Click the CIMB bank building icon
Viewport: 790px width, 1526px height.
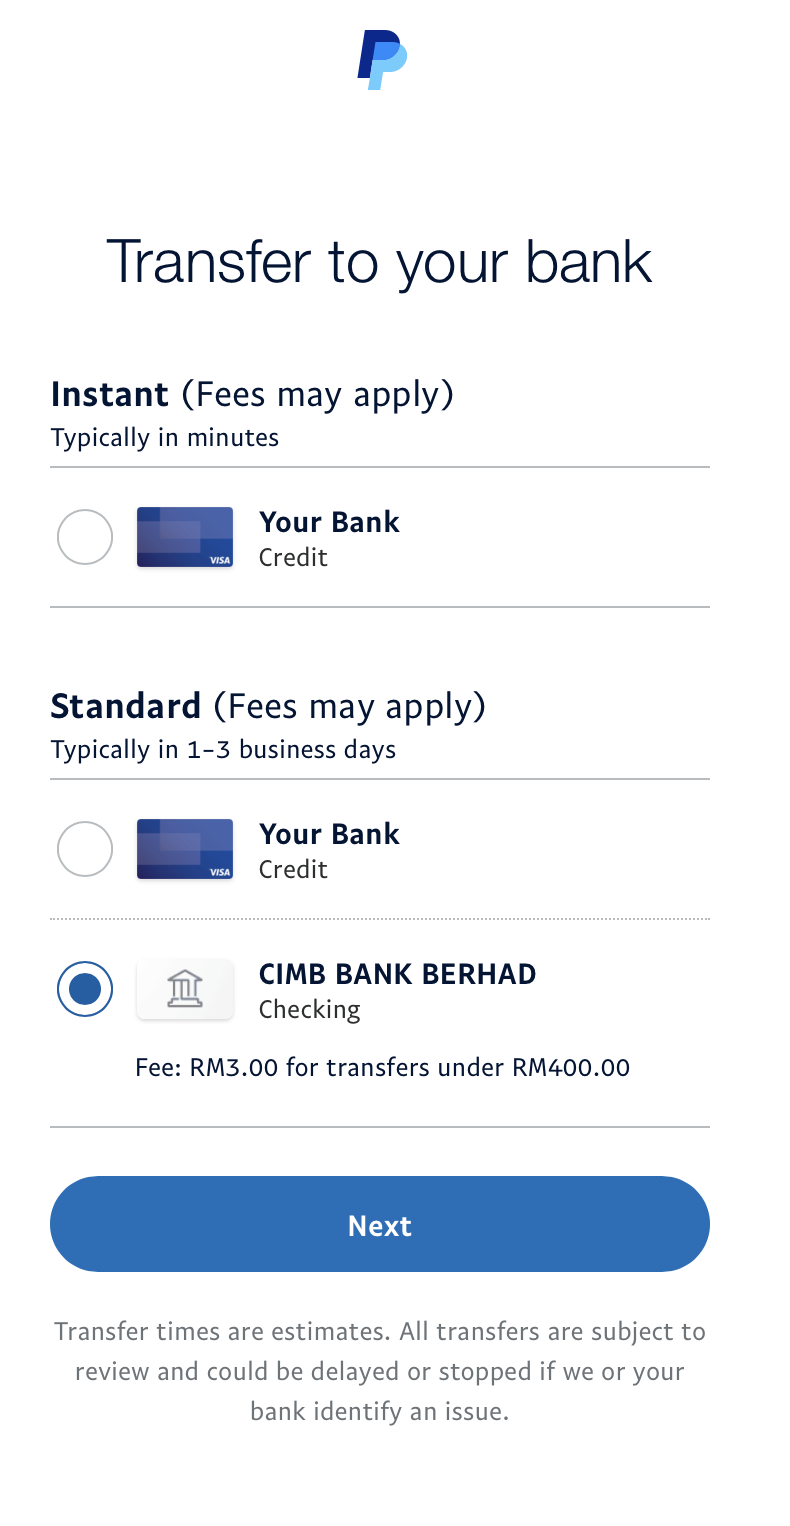pos(185,989)
